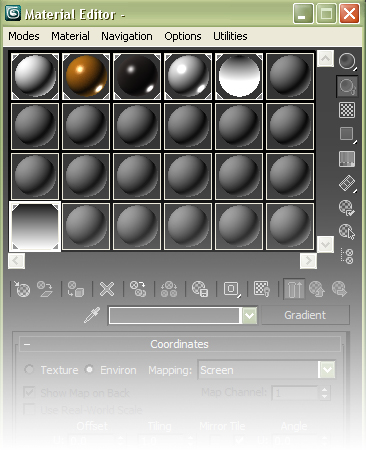Open the material editor Options icon
366x450 pixels.
tap(347, 208)
